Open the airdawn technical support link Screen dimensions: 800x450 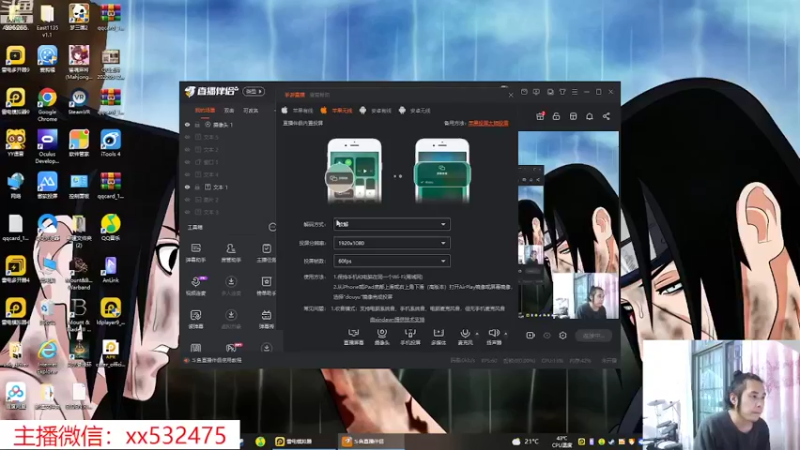(x=397, y=319)
